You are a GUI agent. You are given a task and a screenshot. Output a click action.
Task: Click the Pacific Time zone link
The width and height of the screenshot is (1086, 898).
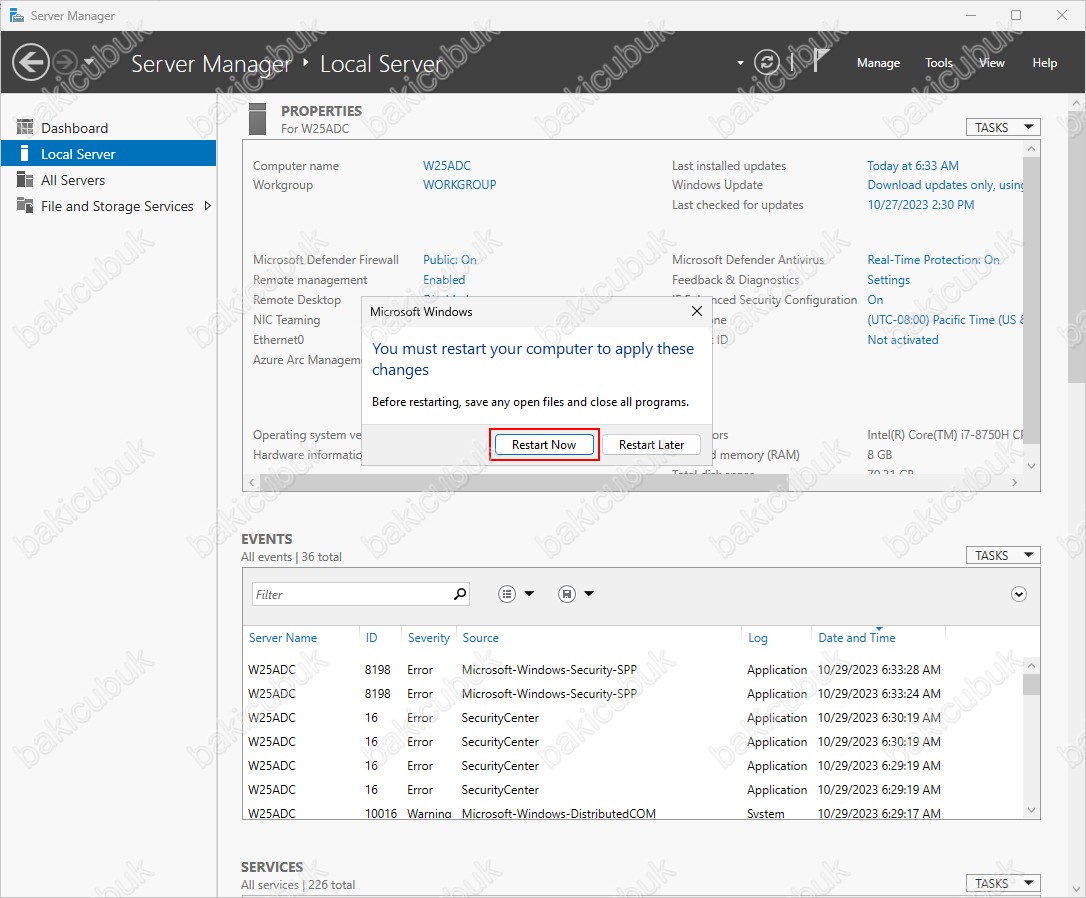945,320
